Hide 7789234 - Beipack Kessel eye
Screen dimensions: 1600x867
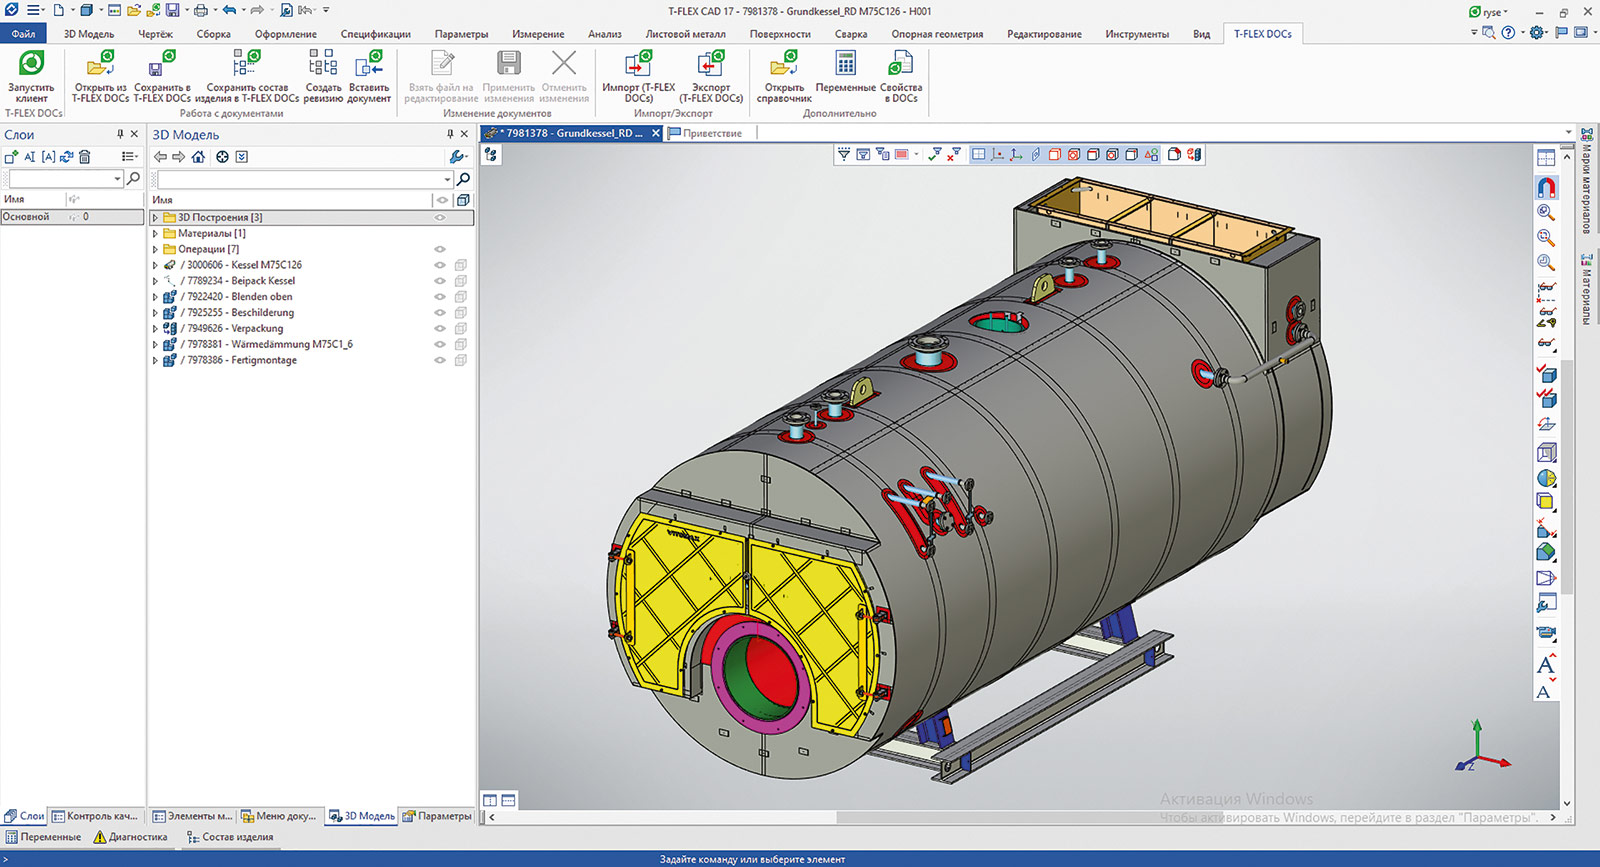coord(439,281)
